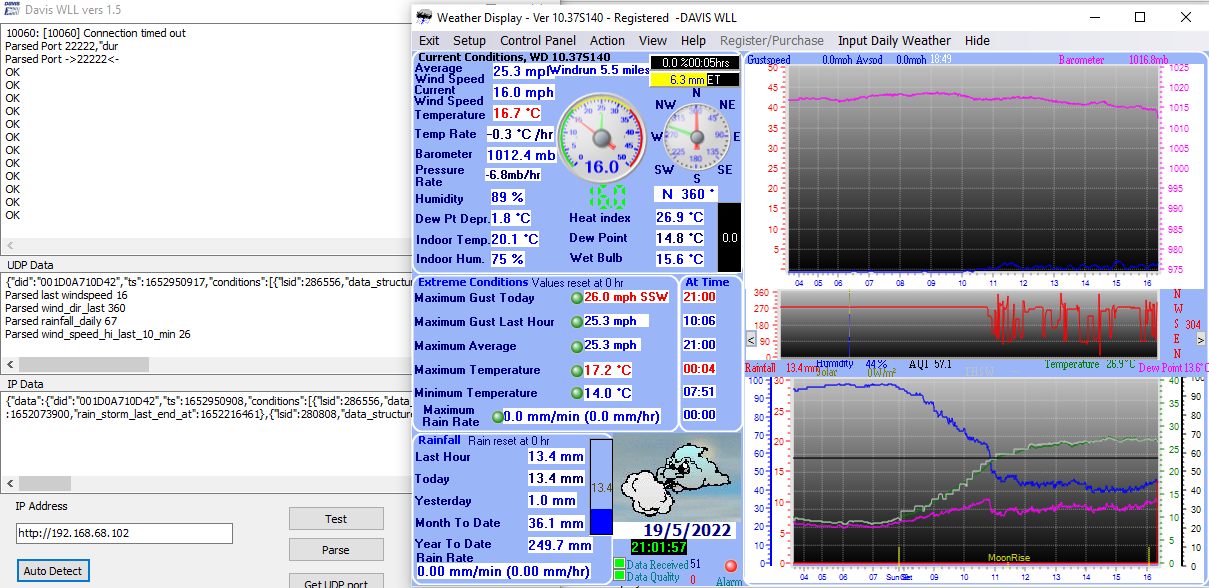The image size is (1209, 588).
Task: Click the Hide menu item
Action: click(x=977, y=41)
